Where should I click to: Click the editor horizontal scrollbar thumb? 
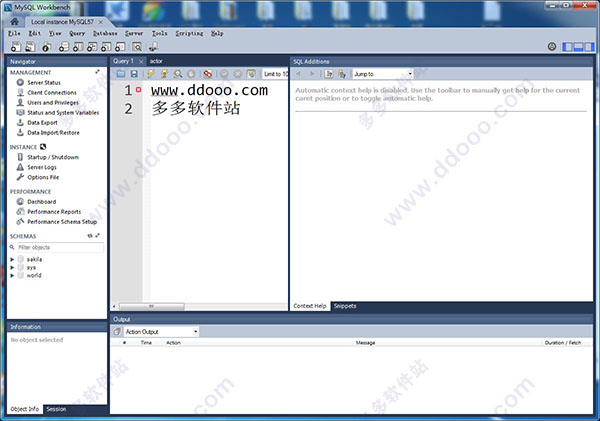[152, 306]
